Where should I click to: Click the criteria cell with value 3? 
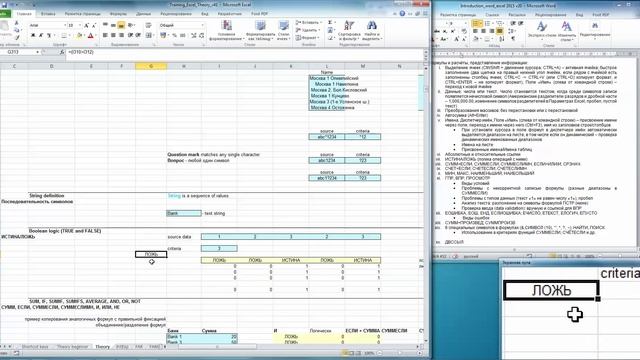(x=219, y=248)
